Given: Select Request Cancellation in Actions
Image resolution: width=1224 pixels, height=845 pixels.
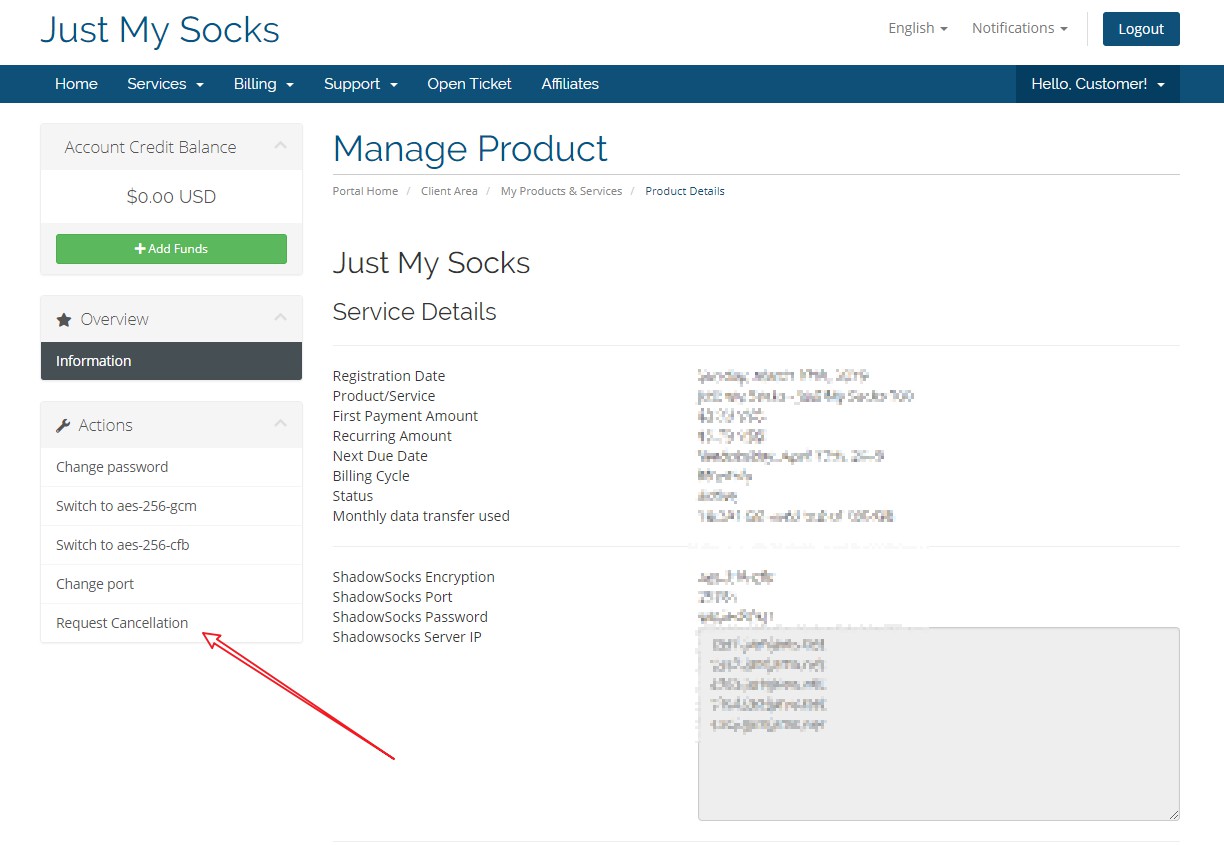Looking at the screenshot, I should click(x=122, y=623).
